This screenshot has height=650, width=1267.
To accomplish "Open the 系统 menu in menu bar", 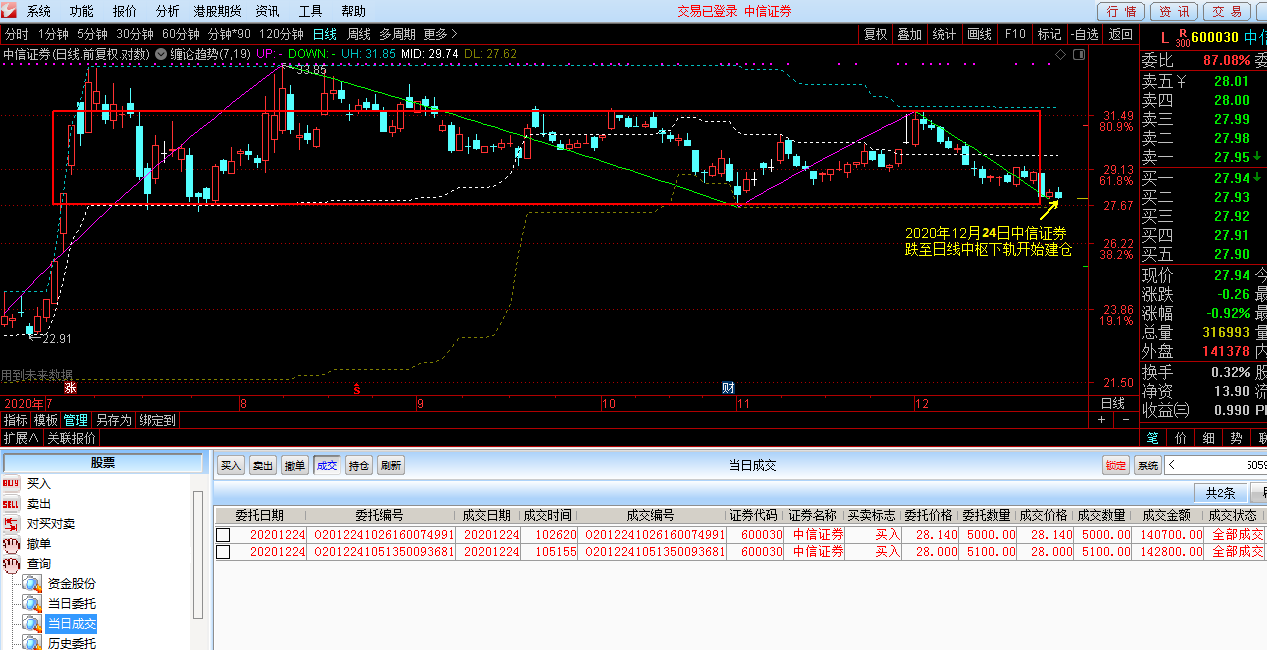I will tap(39, 11).
